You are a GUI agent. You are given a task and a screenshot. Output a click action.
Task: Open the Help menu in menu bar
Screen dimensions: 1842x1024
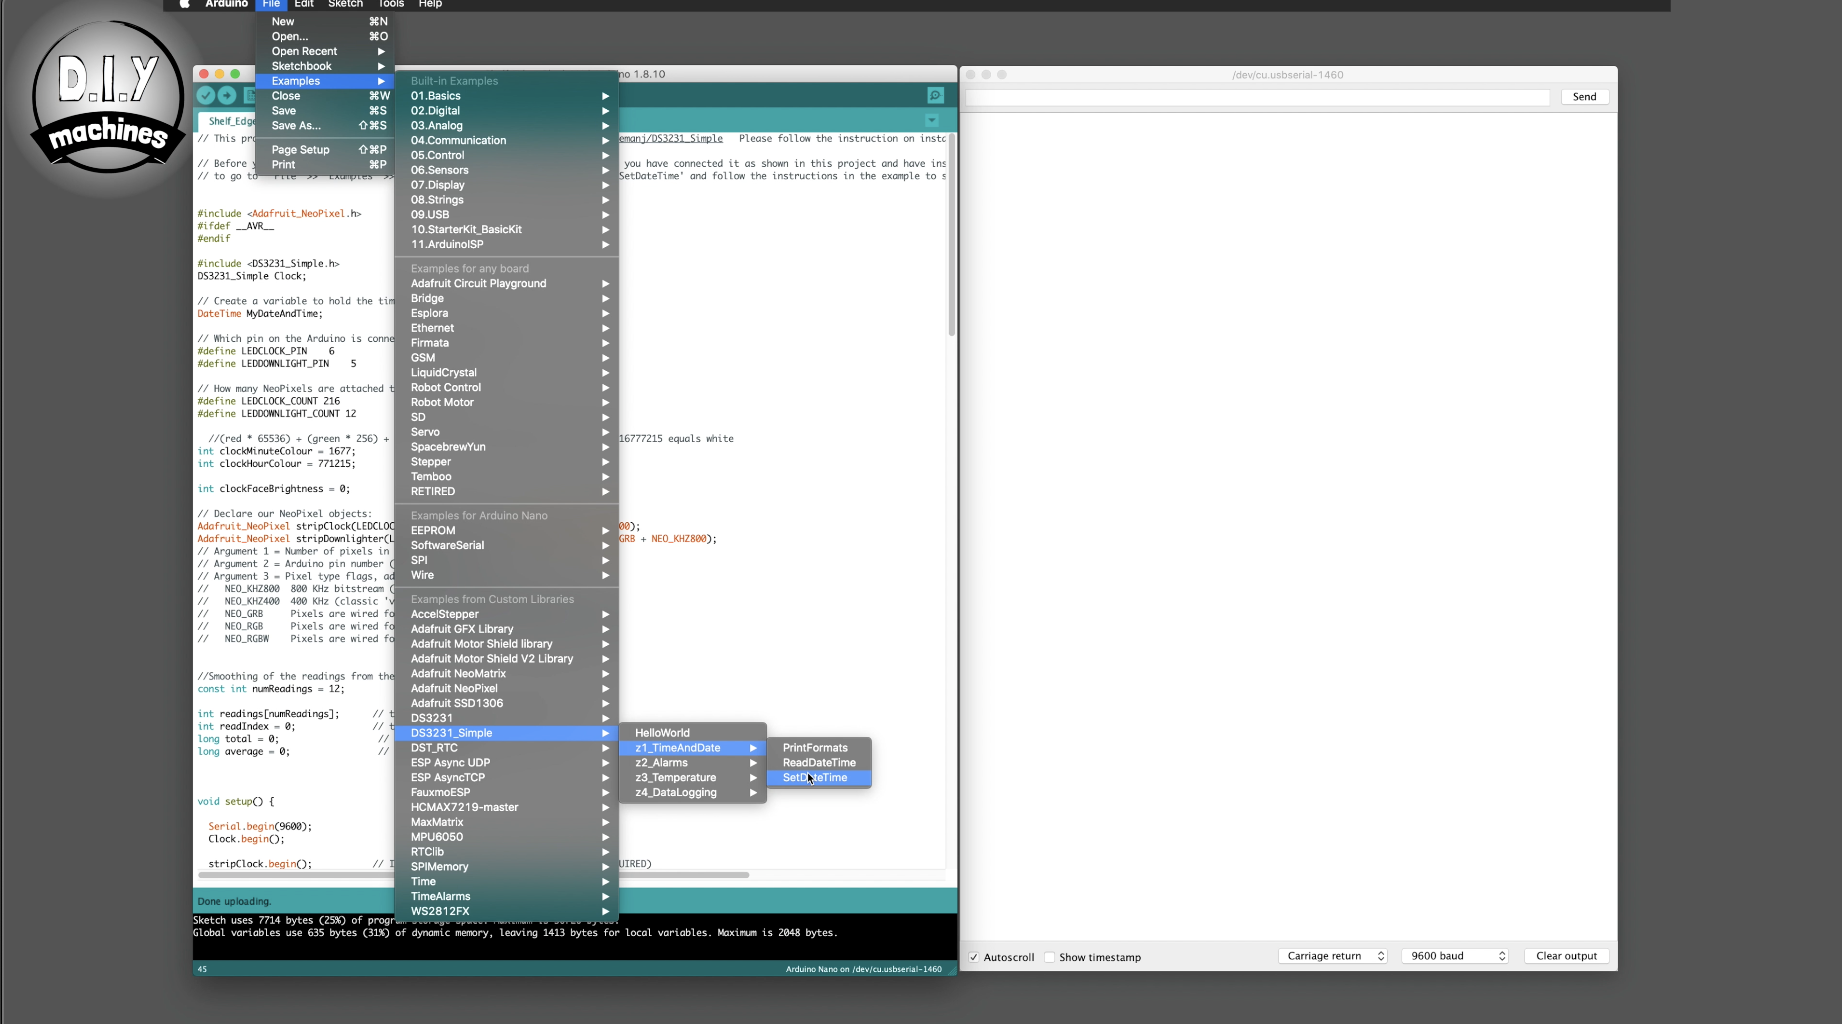[430, 4]
